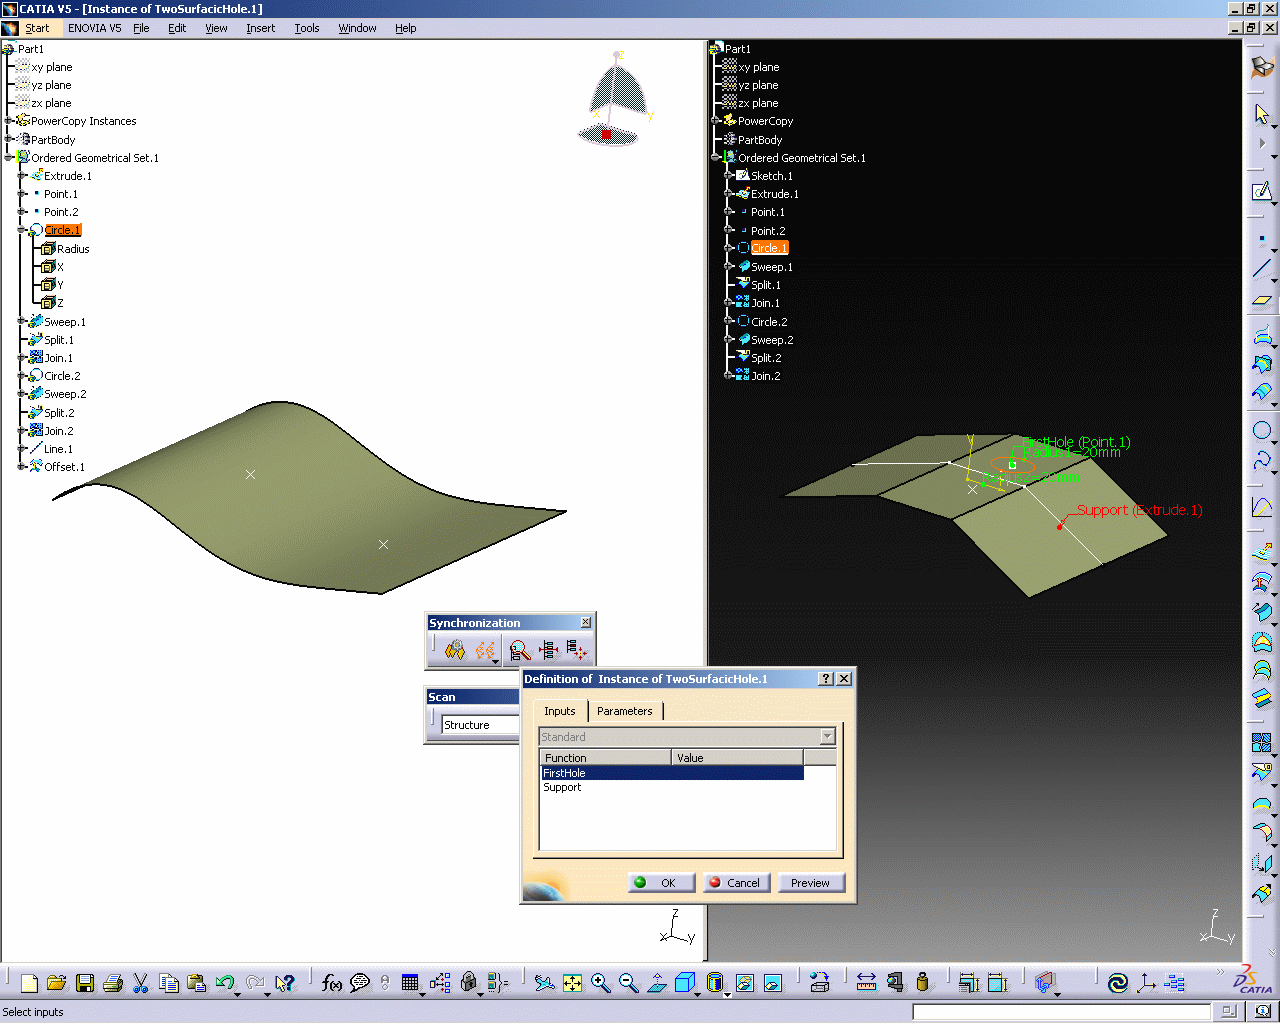Open the Insert menu
Screen dimensions: 1280x1024
click(x=260, y=28)
